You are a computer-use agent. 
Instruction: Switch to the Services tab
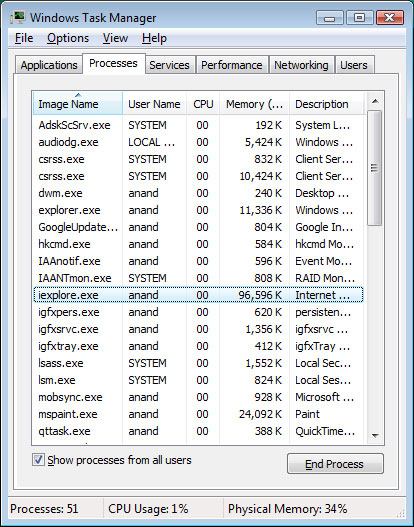point(169,65)
